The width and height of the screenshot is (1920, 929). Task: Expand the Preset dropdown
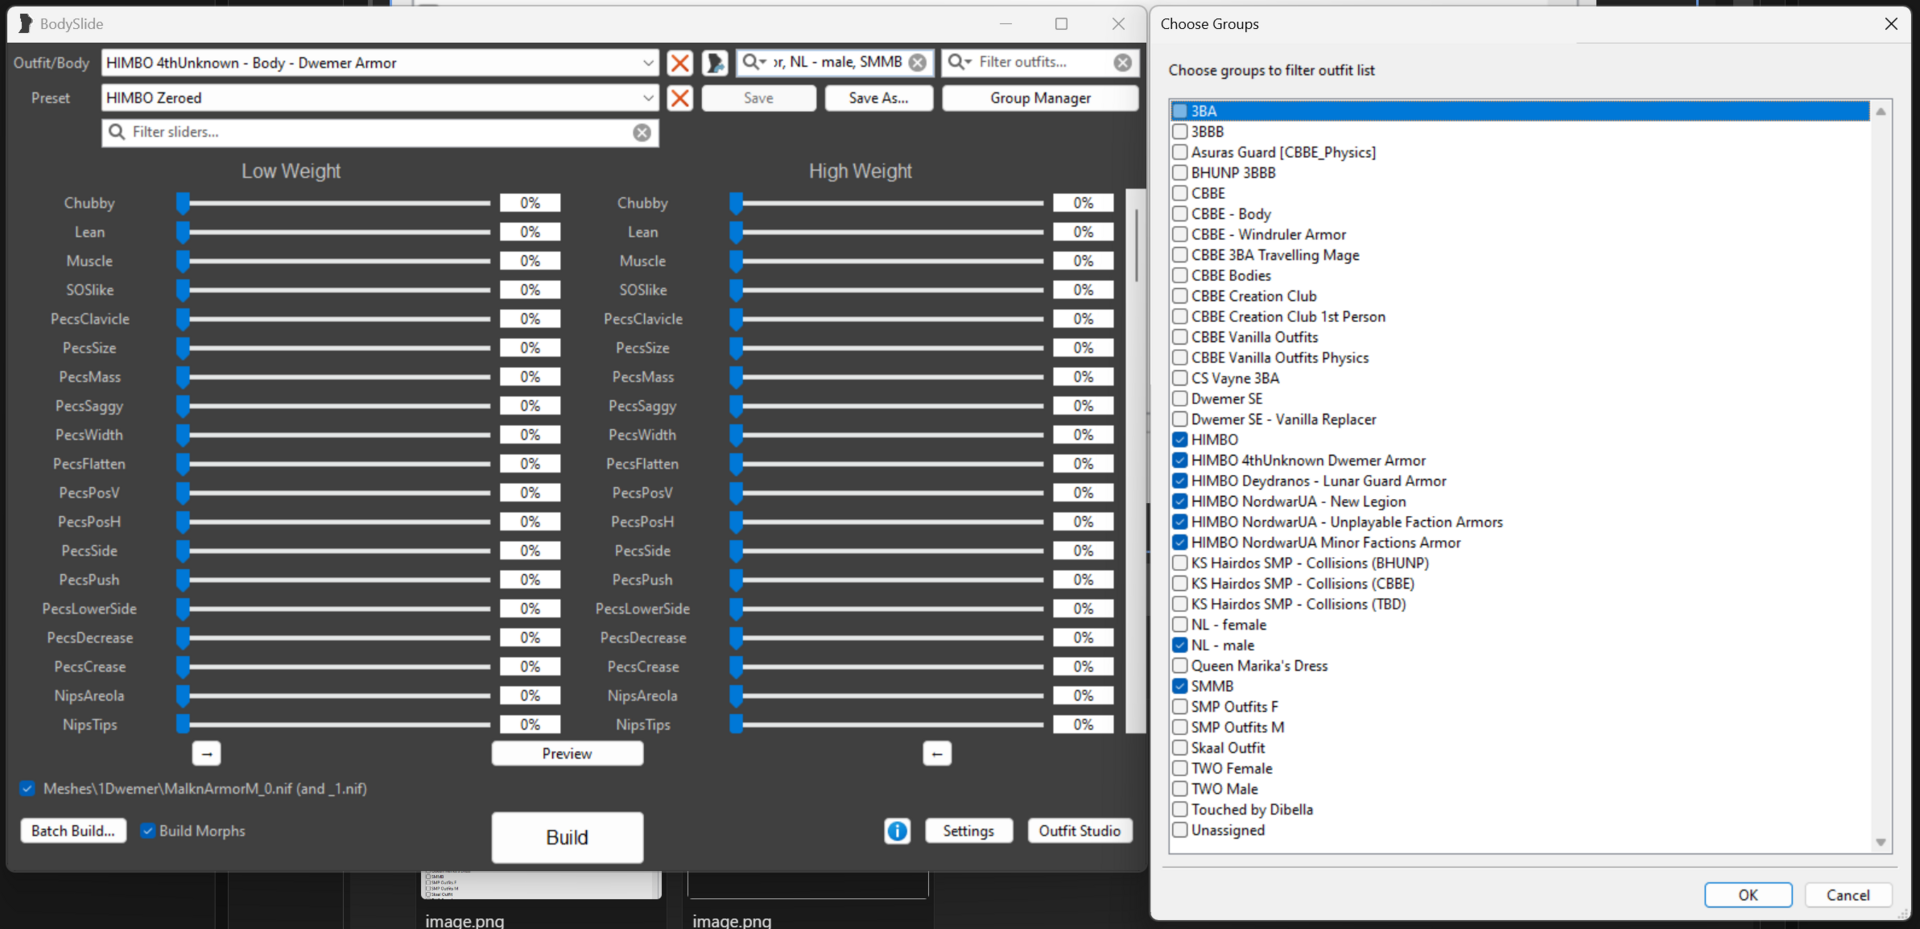[648, 98]
